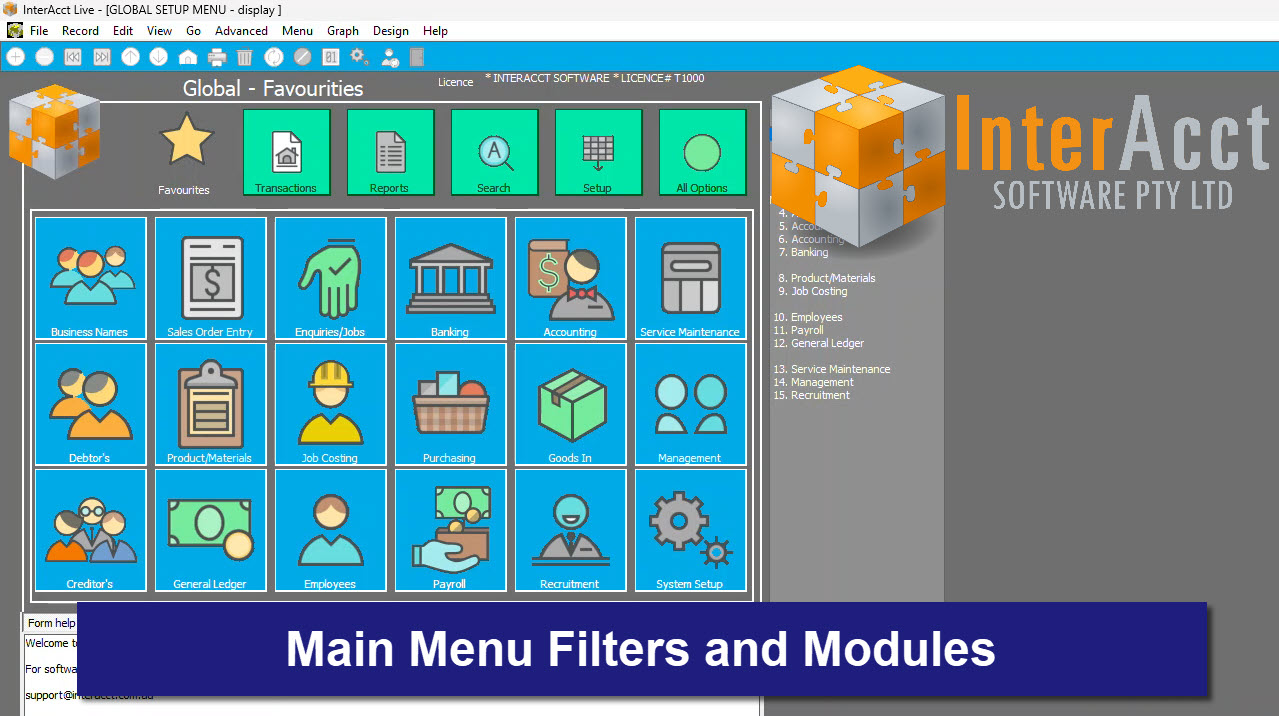Open the General Ledger module tile

tap(211, 530)
